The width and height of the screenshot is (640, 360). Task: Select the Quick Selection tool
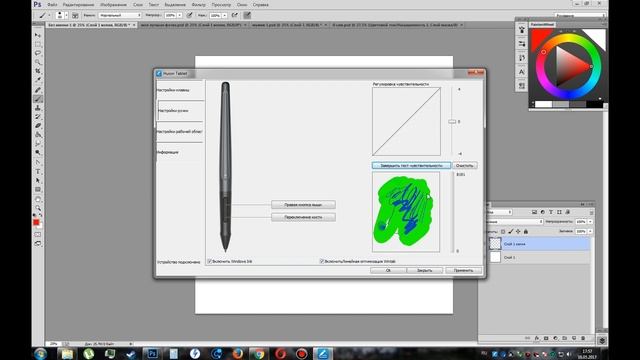[x=38, y=62]
